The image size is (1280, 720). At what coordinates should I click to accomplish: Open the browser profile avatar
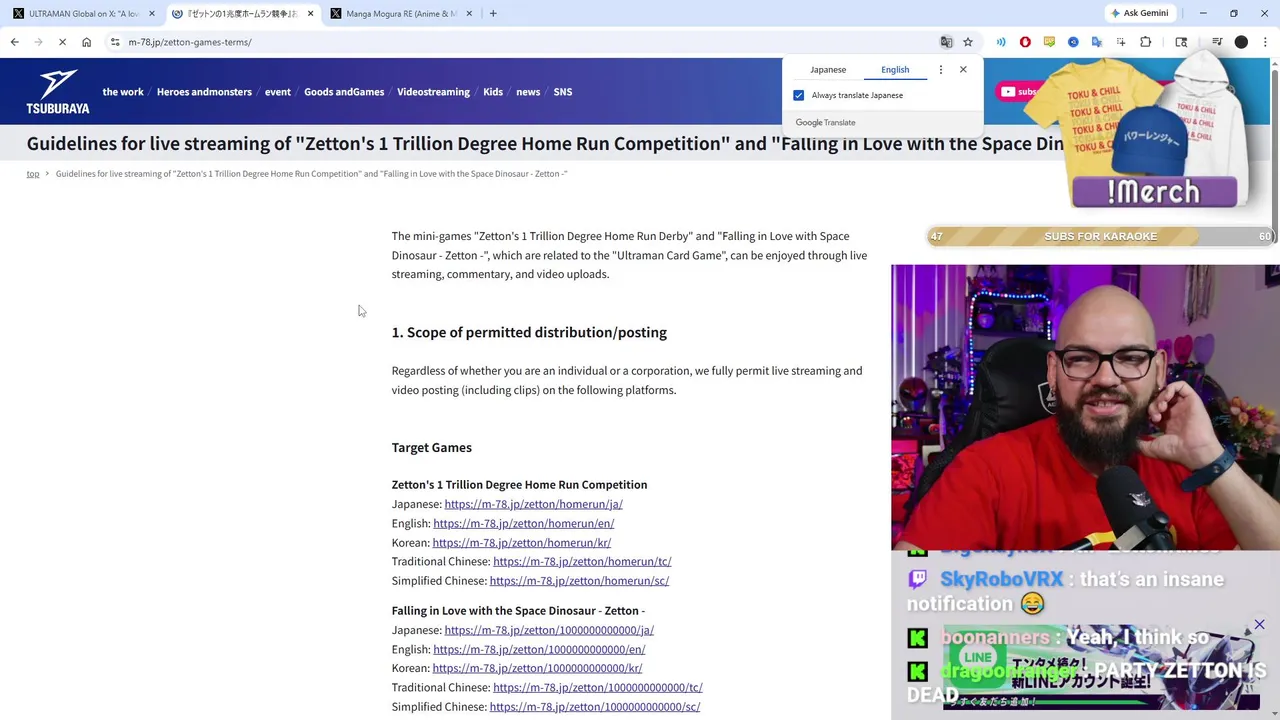coord(1241,42)
